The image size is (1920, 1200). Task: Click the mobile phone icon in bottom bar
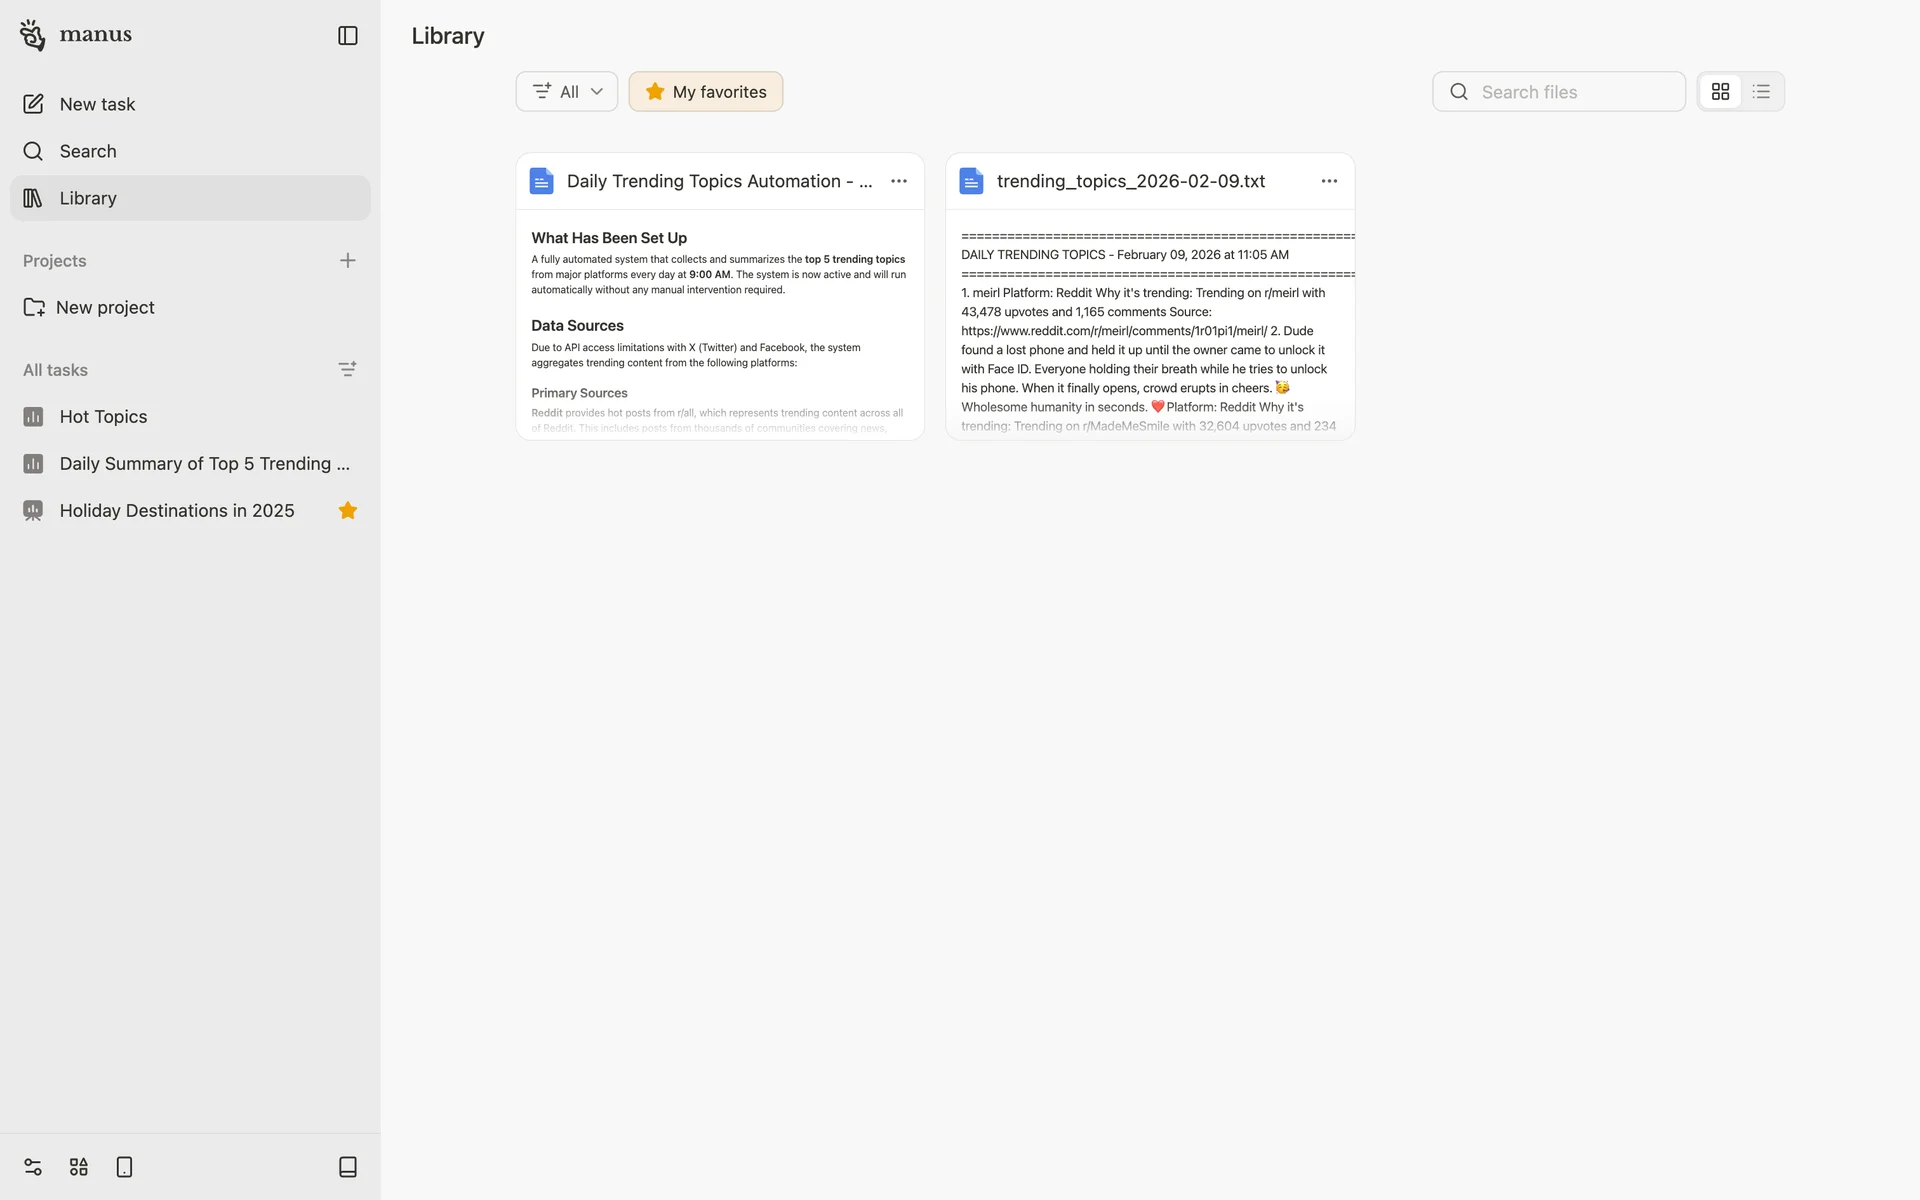click(x=124, y=1167)
